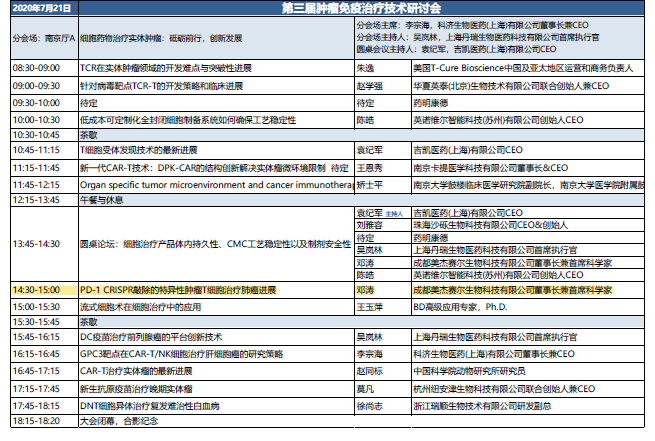Select time slot "11:45-12:15"
Screen dimensions: 655x441
[x=36, y=185]
